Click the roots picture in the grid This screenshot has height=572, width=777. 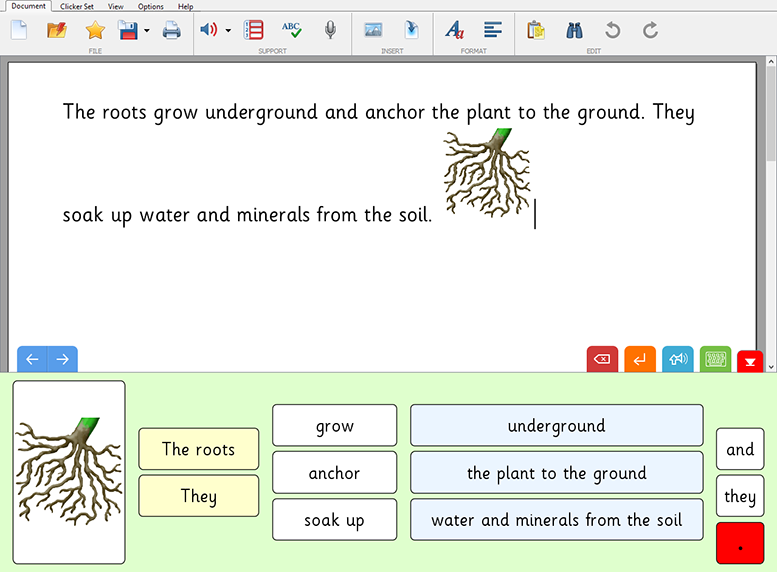coord(69,471)
